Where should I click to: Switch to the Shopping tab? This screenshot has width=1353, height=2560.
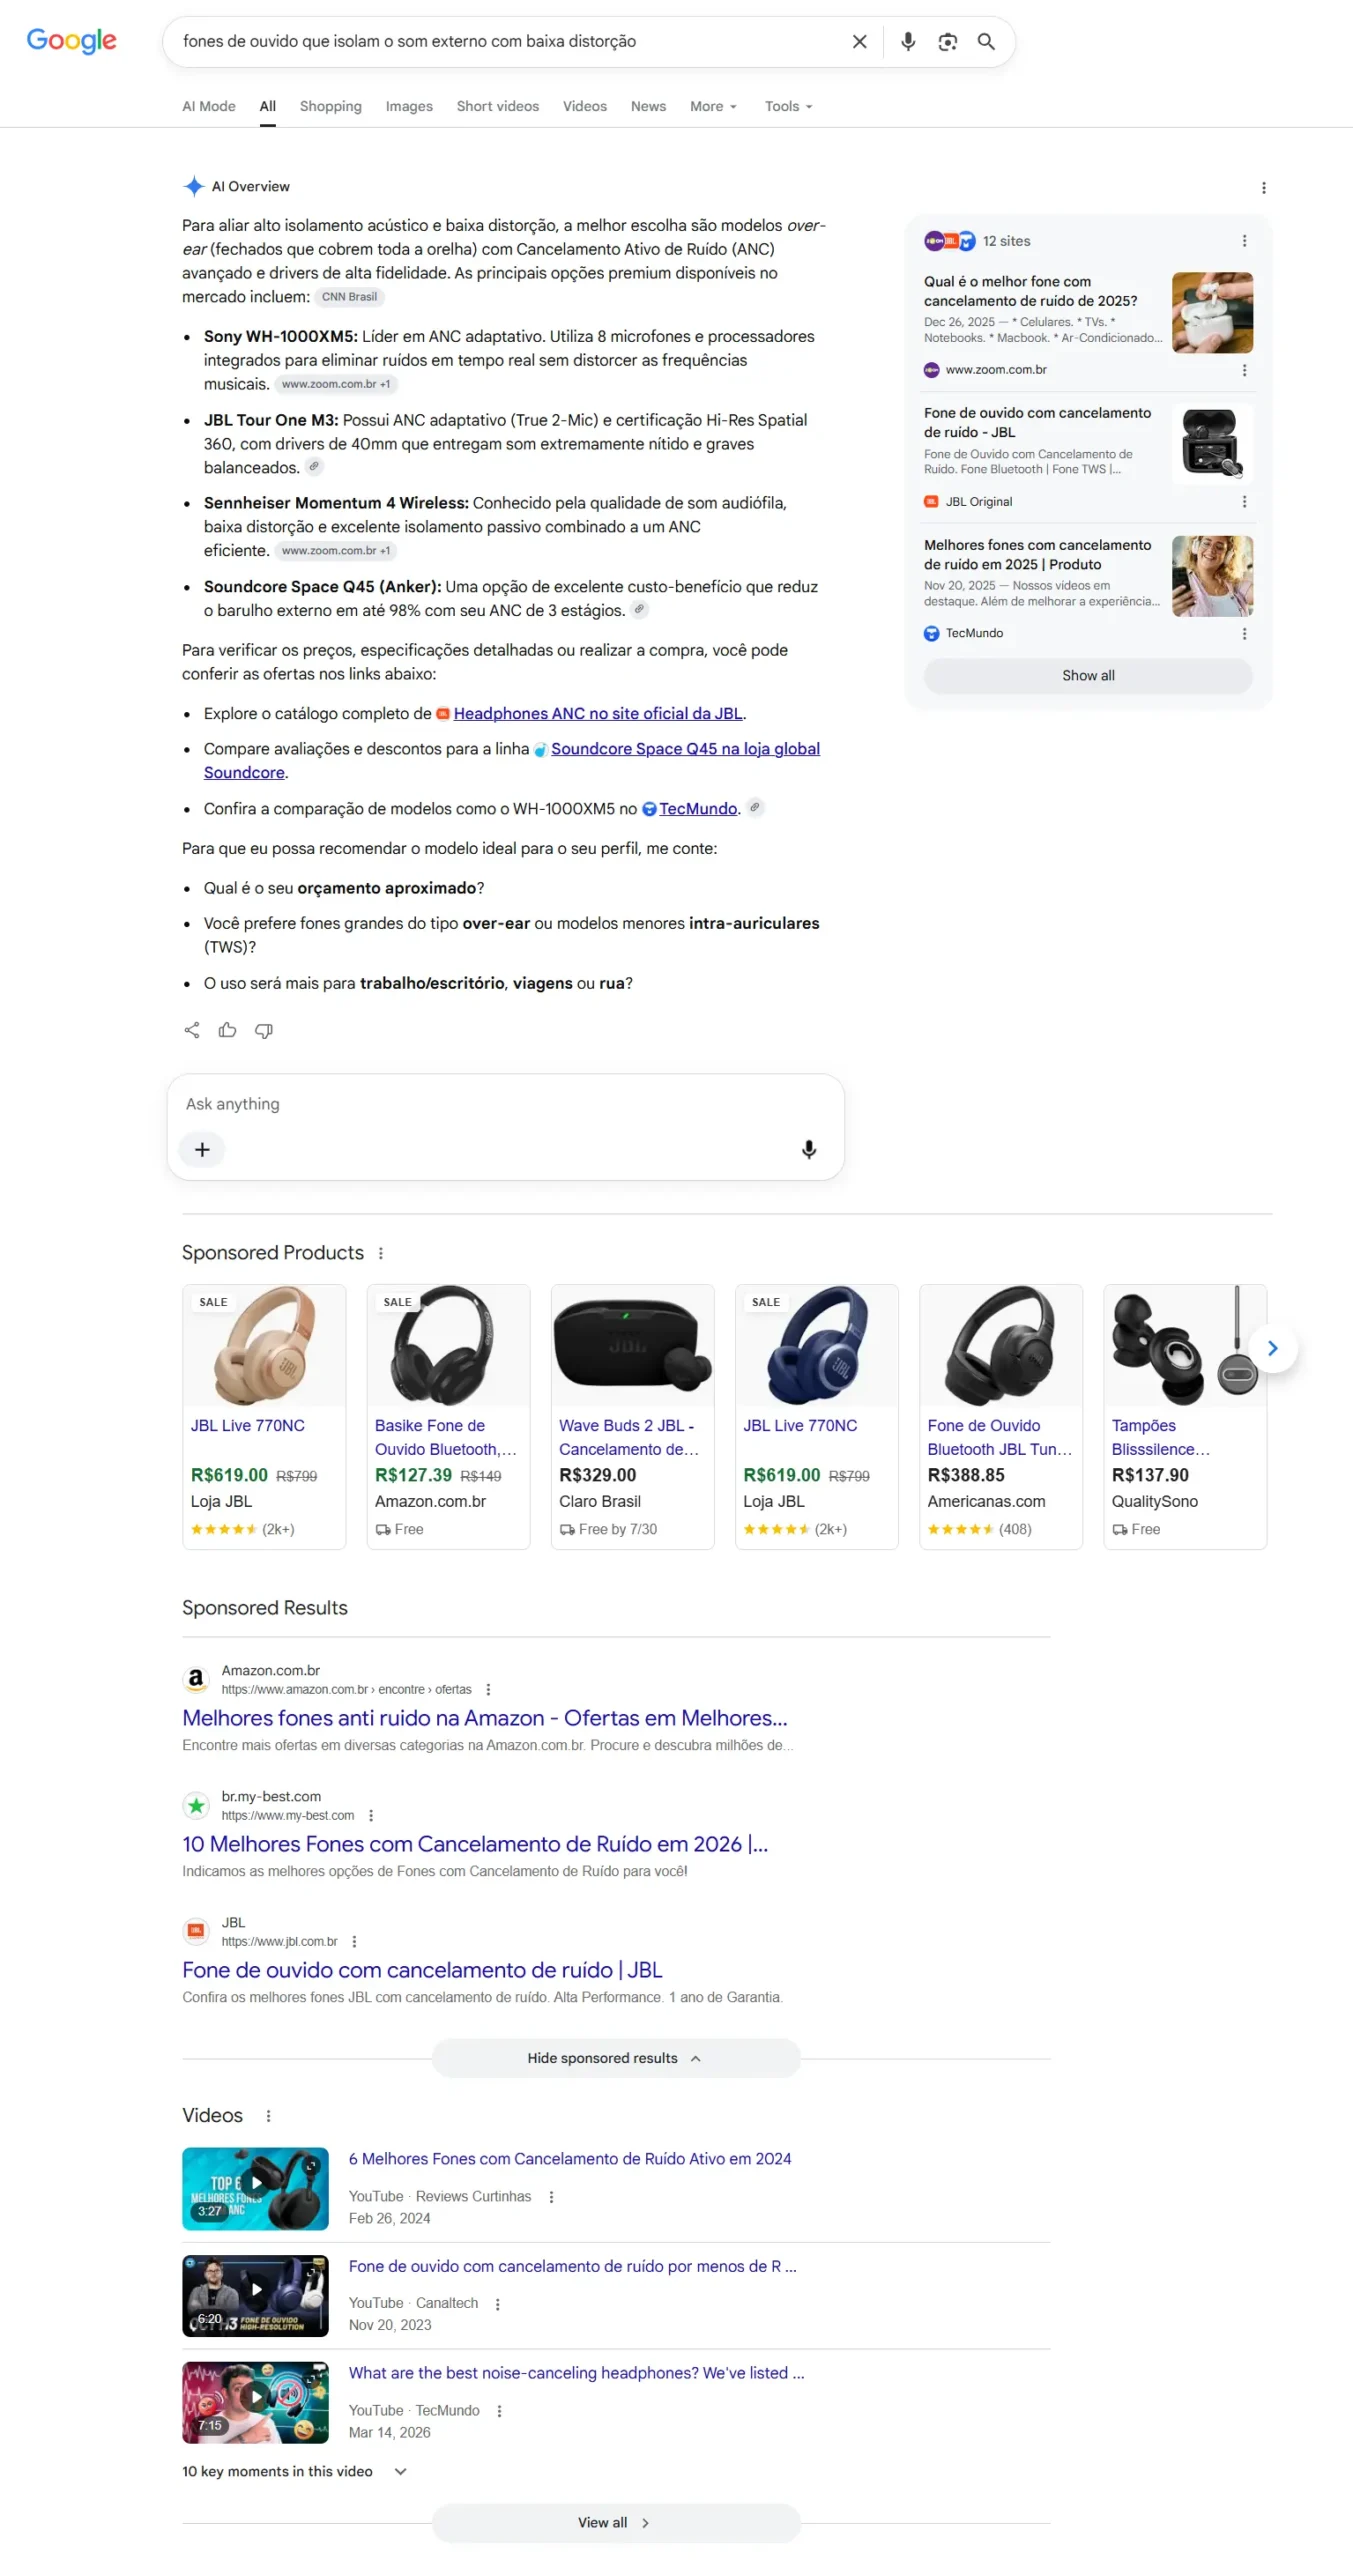331,107
